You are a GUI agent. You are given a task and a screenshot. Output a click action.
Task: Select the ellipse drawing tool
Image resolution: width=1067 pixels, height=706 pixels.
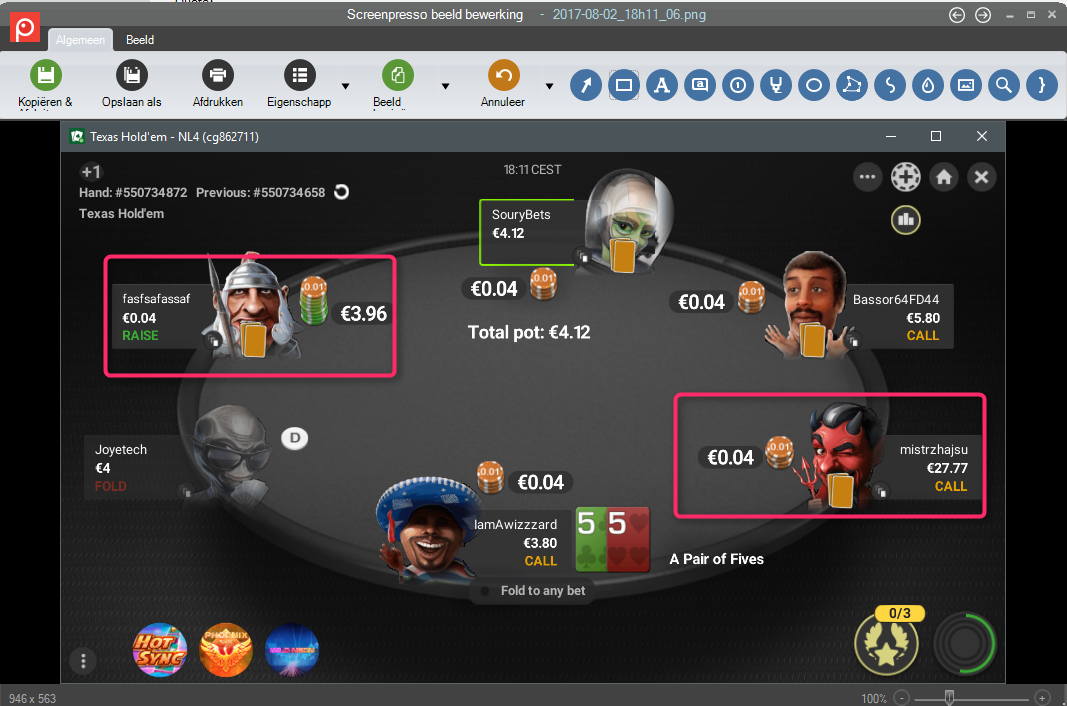click(814, 86)
